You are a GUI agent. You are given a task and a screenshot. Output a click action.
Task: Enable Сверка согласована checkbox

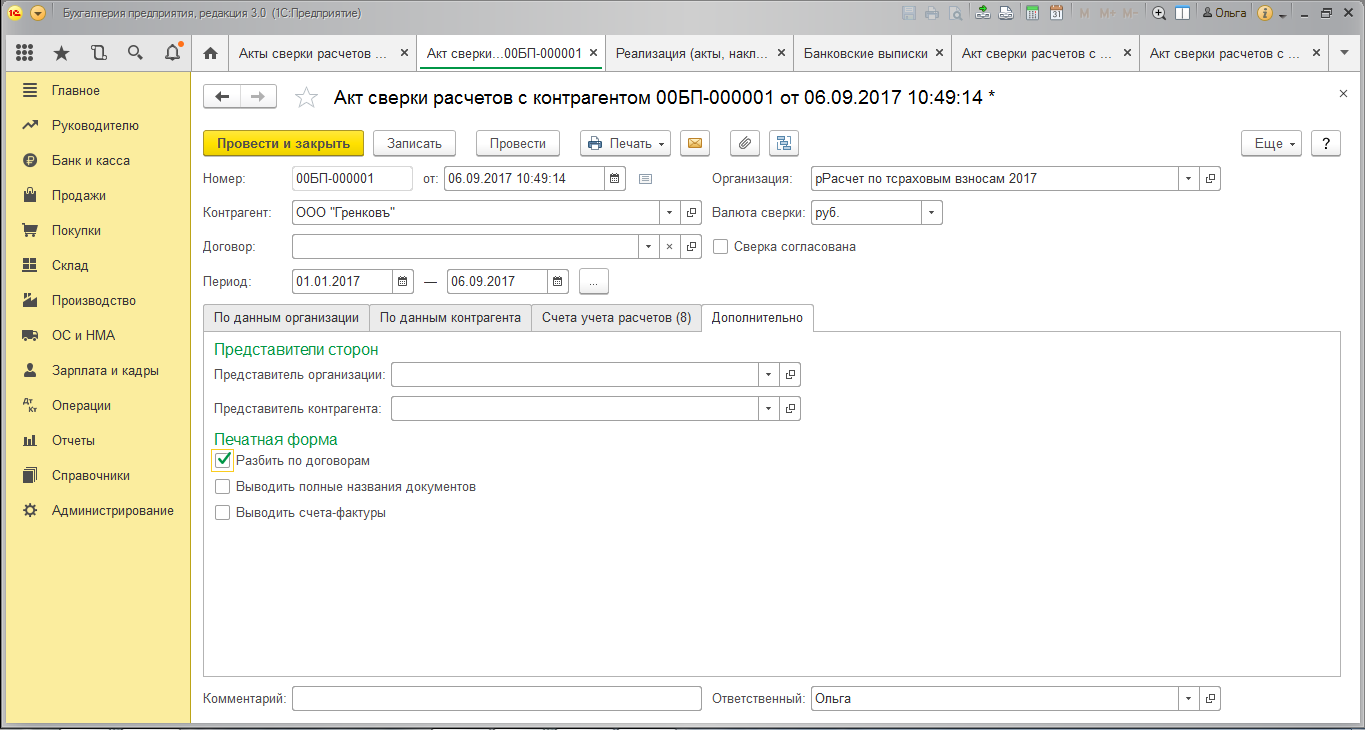coord(720,247)
